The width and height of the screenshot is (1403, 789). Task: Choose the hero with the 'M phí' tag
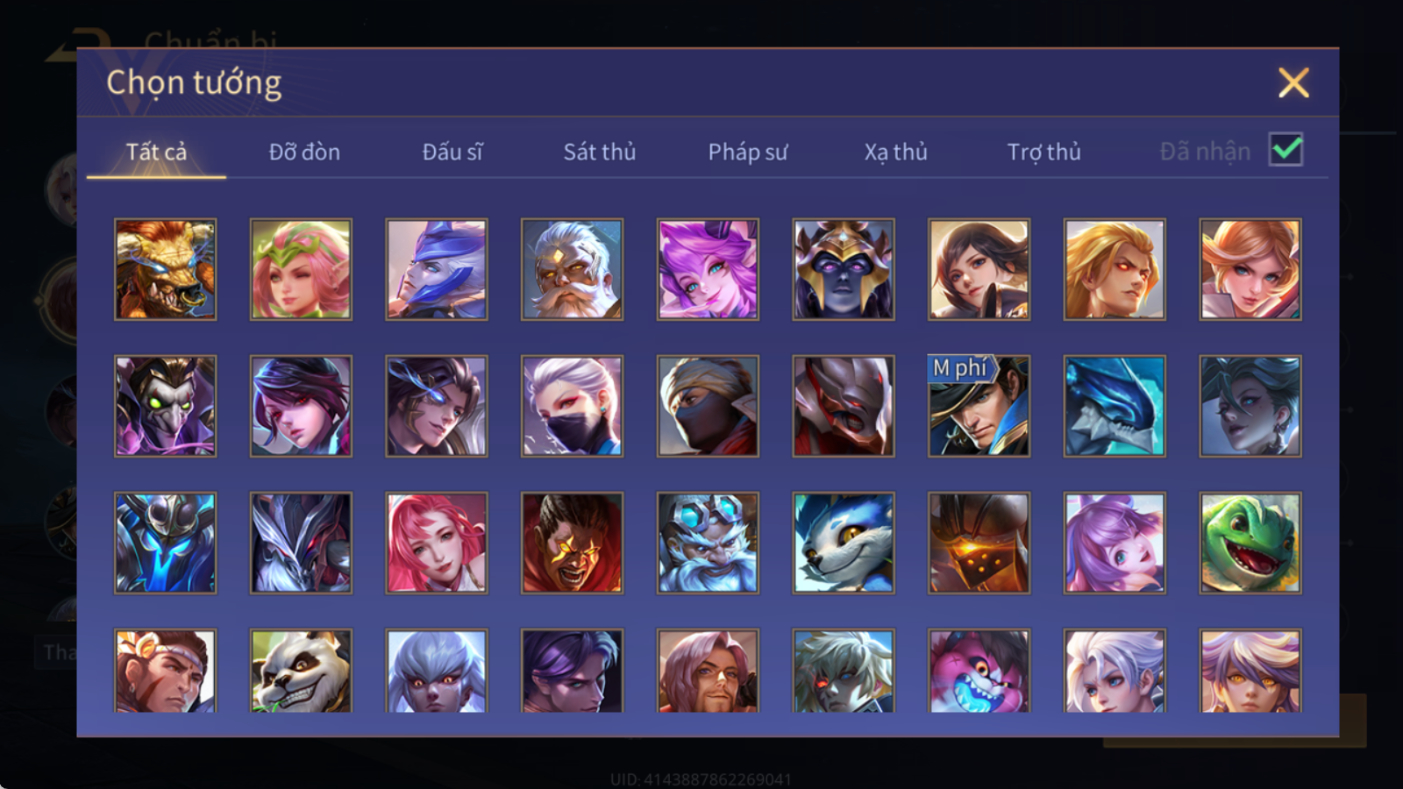coord(979,406)
